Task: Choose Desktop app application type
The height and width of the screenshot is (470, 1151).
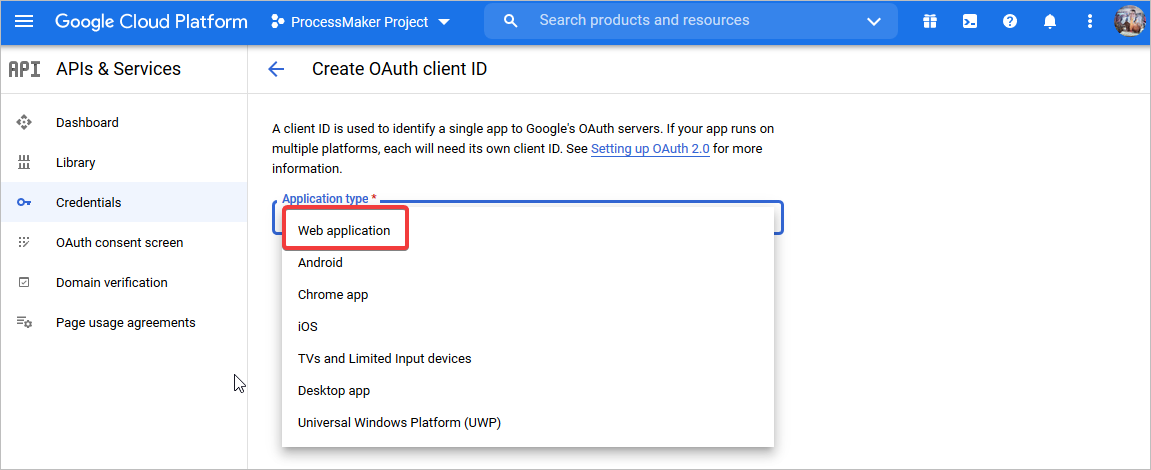Action: point(528,391)
